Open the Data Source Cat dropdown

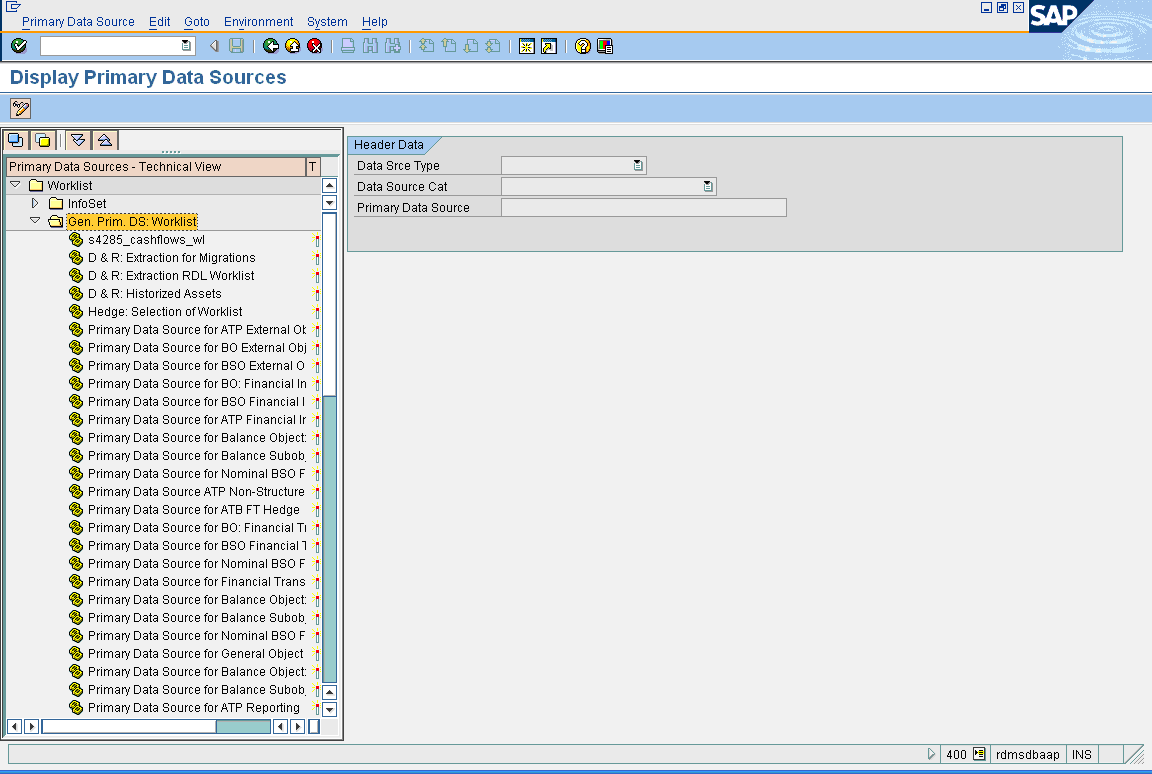[x=706, y=186]
